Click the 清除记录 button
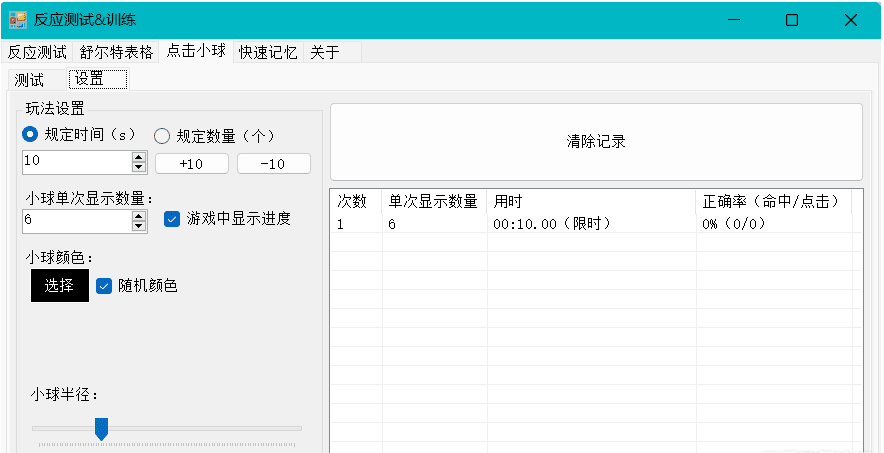Image resolution: width=884 pixels, height=453 pixels. (x=596, y=141)
